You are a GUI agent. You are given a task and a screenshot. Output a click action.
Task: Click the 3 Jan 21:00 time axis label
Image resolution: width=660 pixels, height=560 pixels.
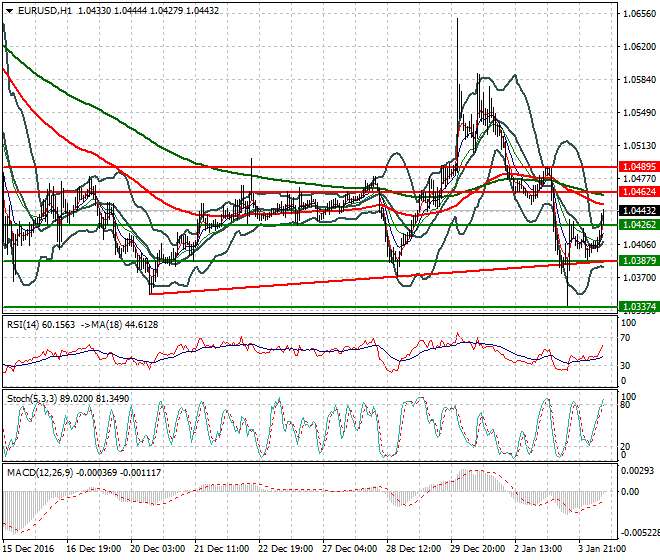tap(602, 549)
